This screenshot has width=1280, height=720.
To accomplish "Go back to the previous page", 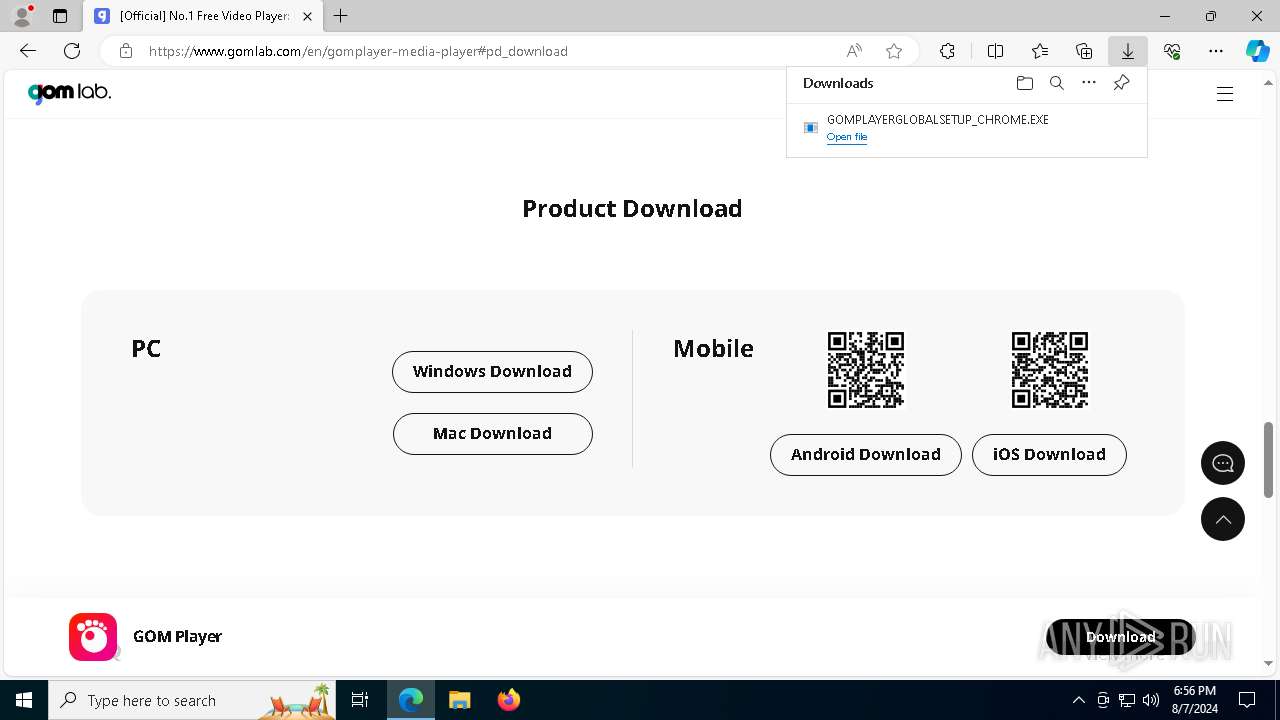I will (x=28, y=51).
